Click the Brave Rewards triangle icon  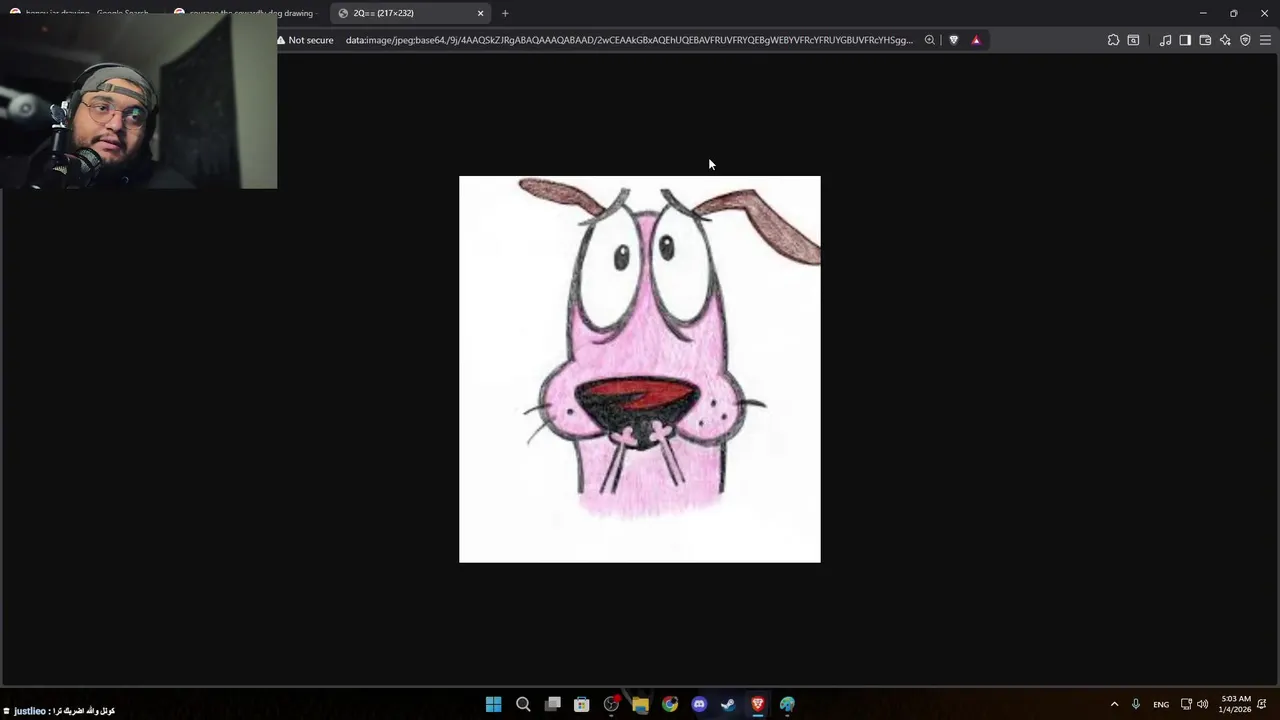point(976,40)
